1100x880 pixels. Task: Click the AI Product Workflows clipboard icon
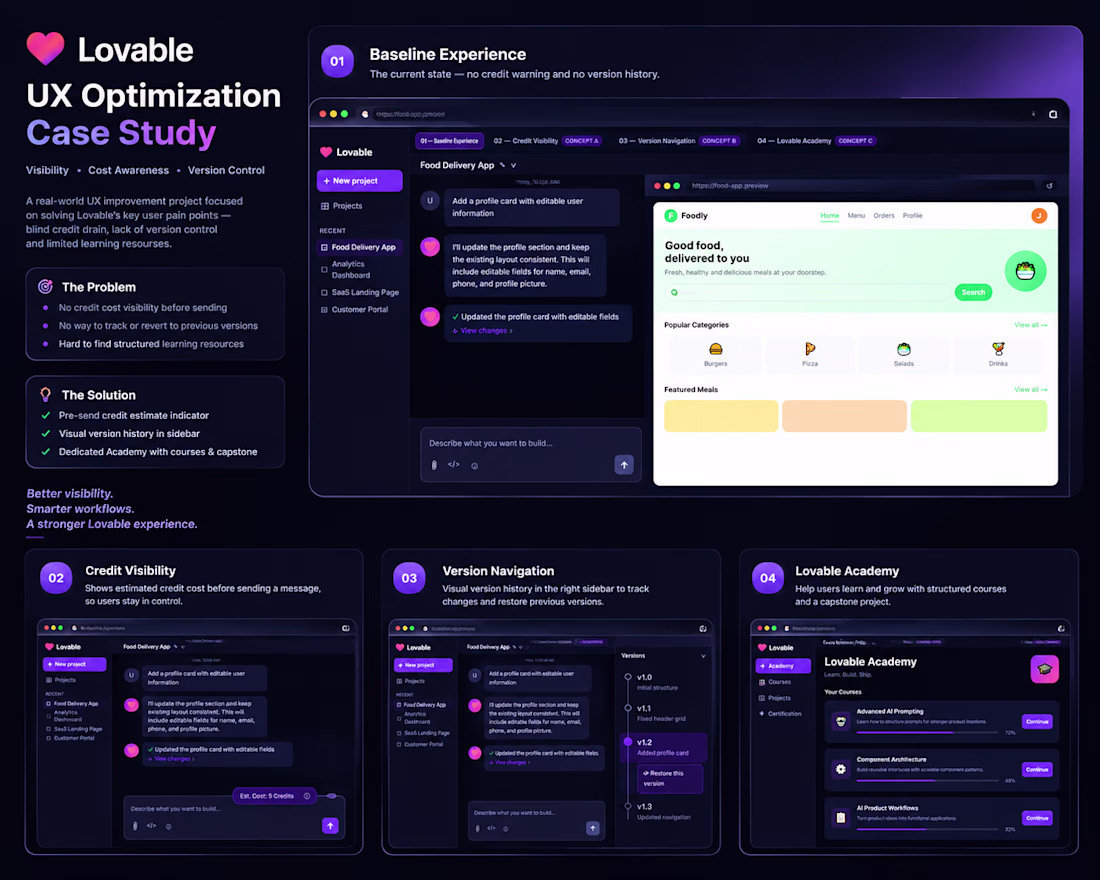pyautogui.click(x=840, y=818)
